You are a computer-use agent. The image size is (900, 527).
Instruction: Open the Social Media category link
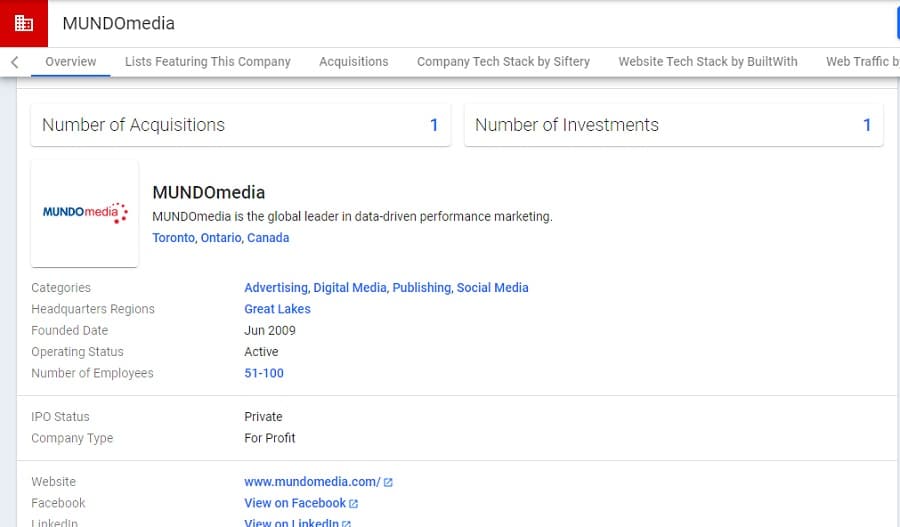tap(492, 288)
